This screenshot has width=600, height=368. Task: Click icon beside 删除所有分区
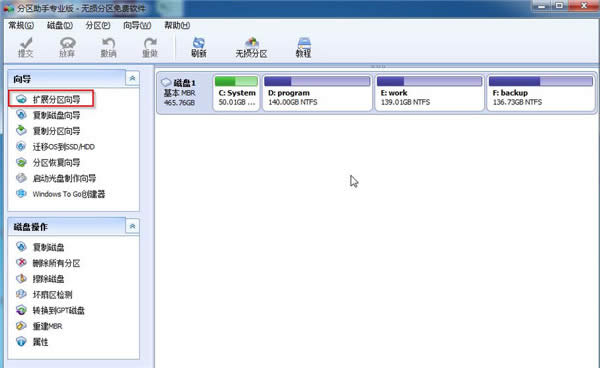(21, 263)
